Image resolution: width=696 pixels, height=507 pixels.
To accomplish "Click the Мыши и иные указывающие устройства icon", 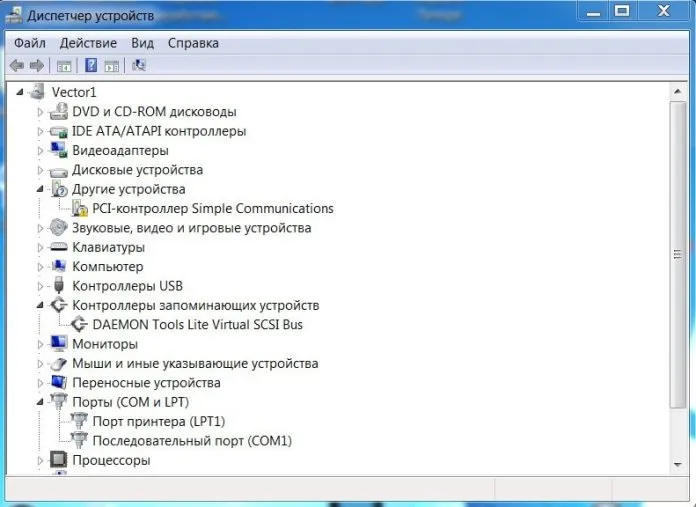I will (58, 364).
